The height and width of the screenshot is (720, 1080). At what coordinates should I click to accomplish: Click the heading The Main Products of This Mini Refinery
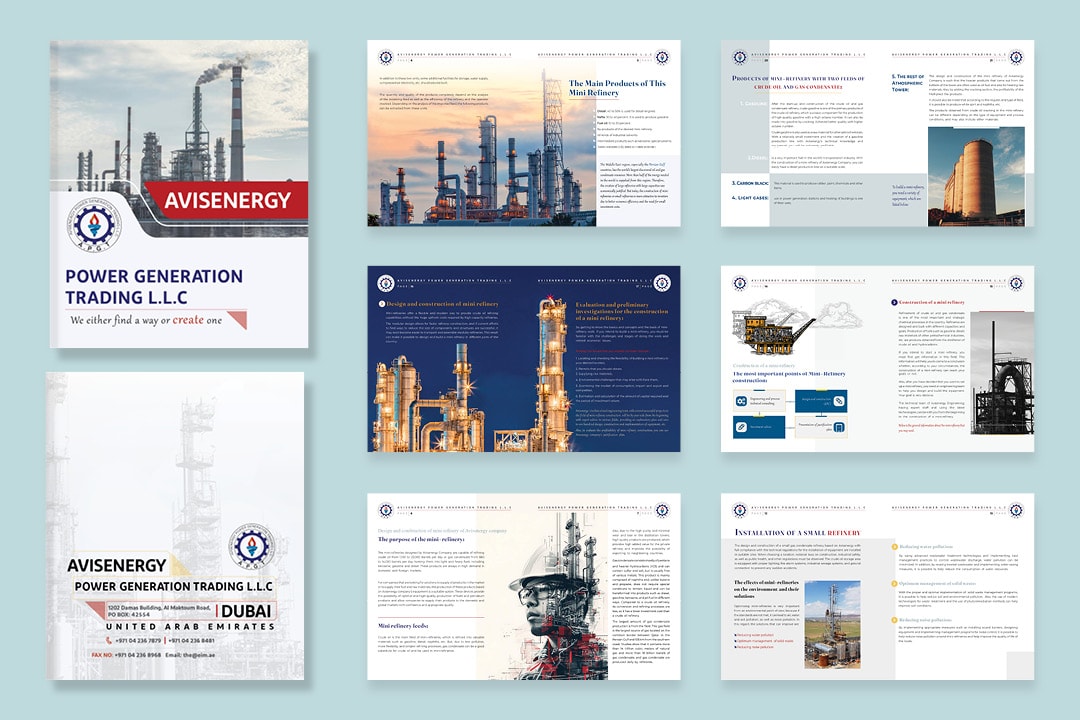point(617,88)
